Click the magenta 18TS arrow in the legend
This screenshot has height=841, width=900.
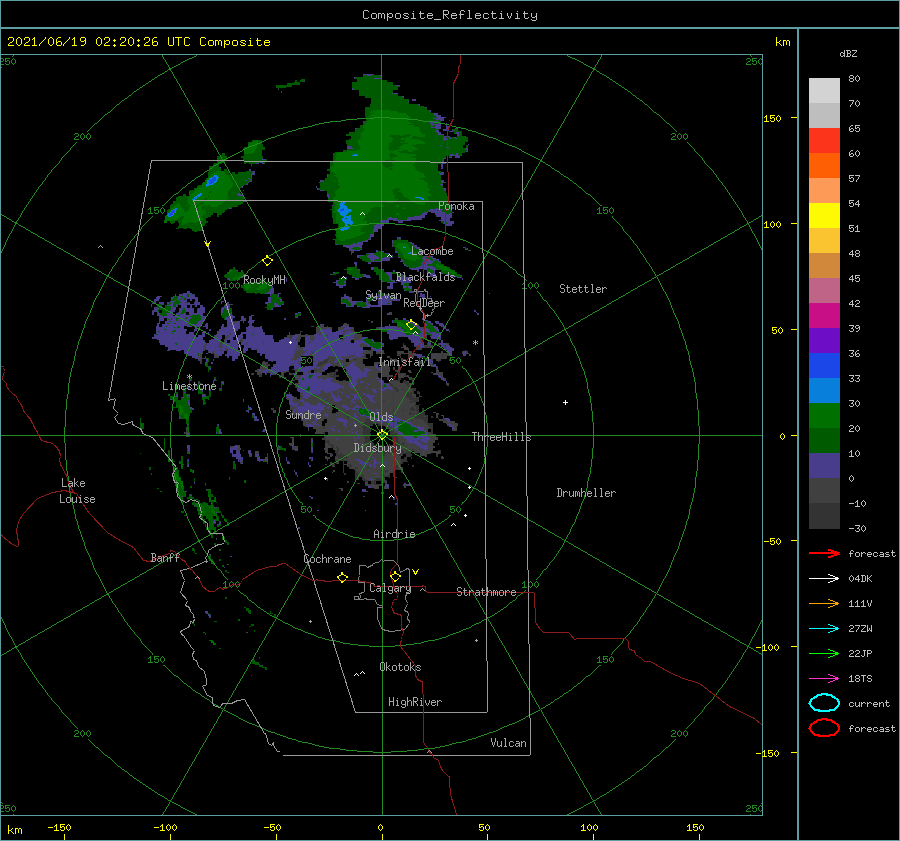824,678
